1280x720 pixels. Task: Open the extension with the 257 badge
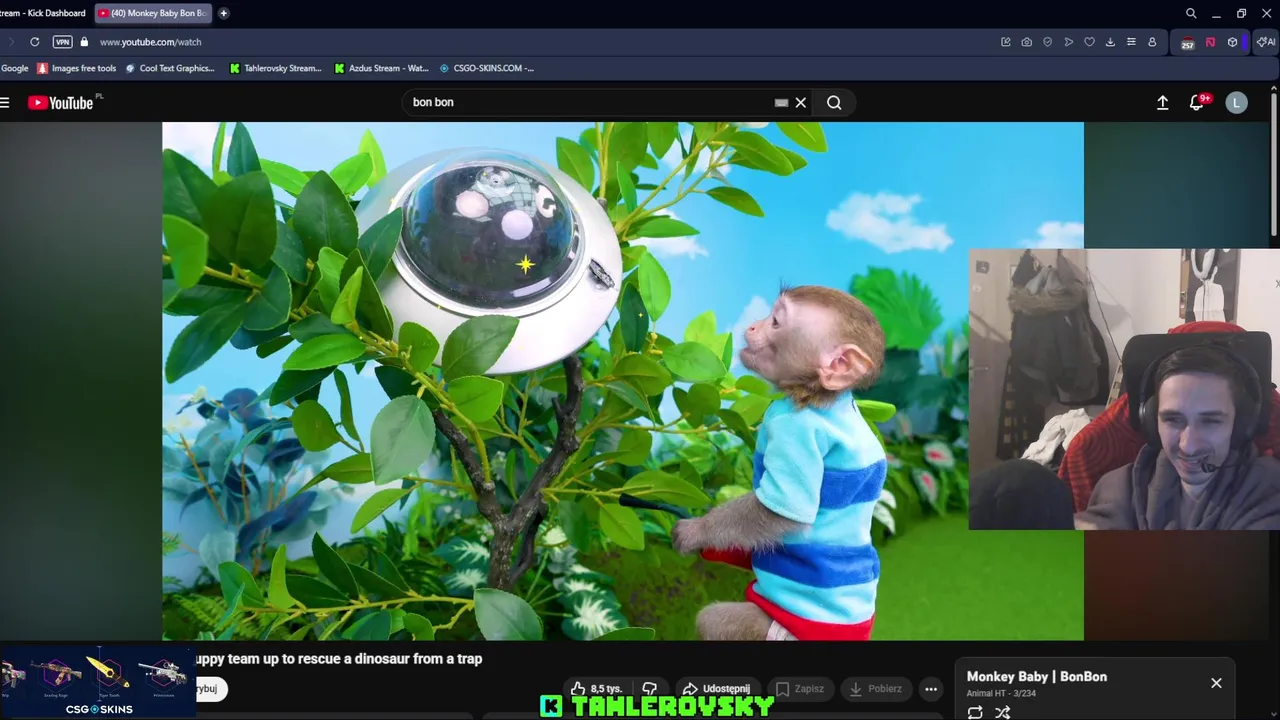tap(1187, 43)
